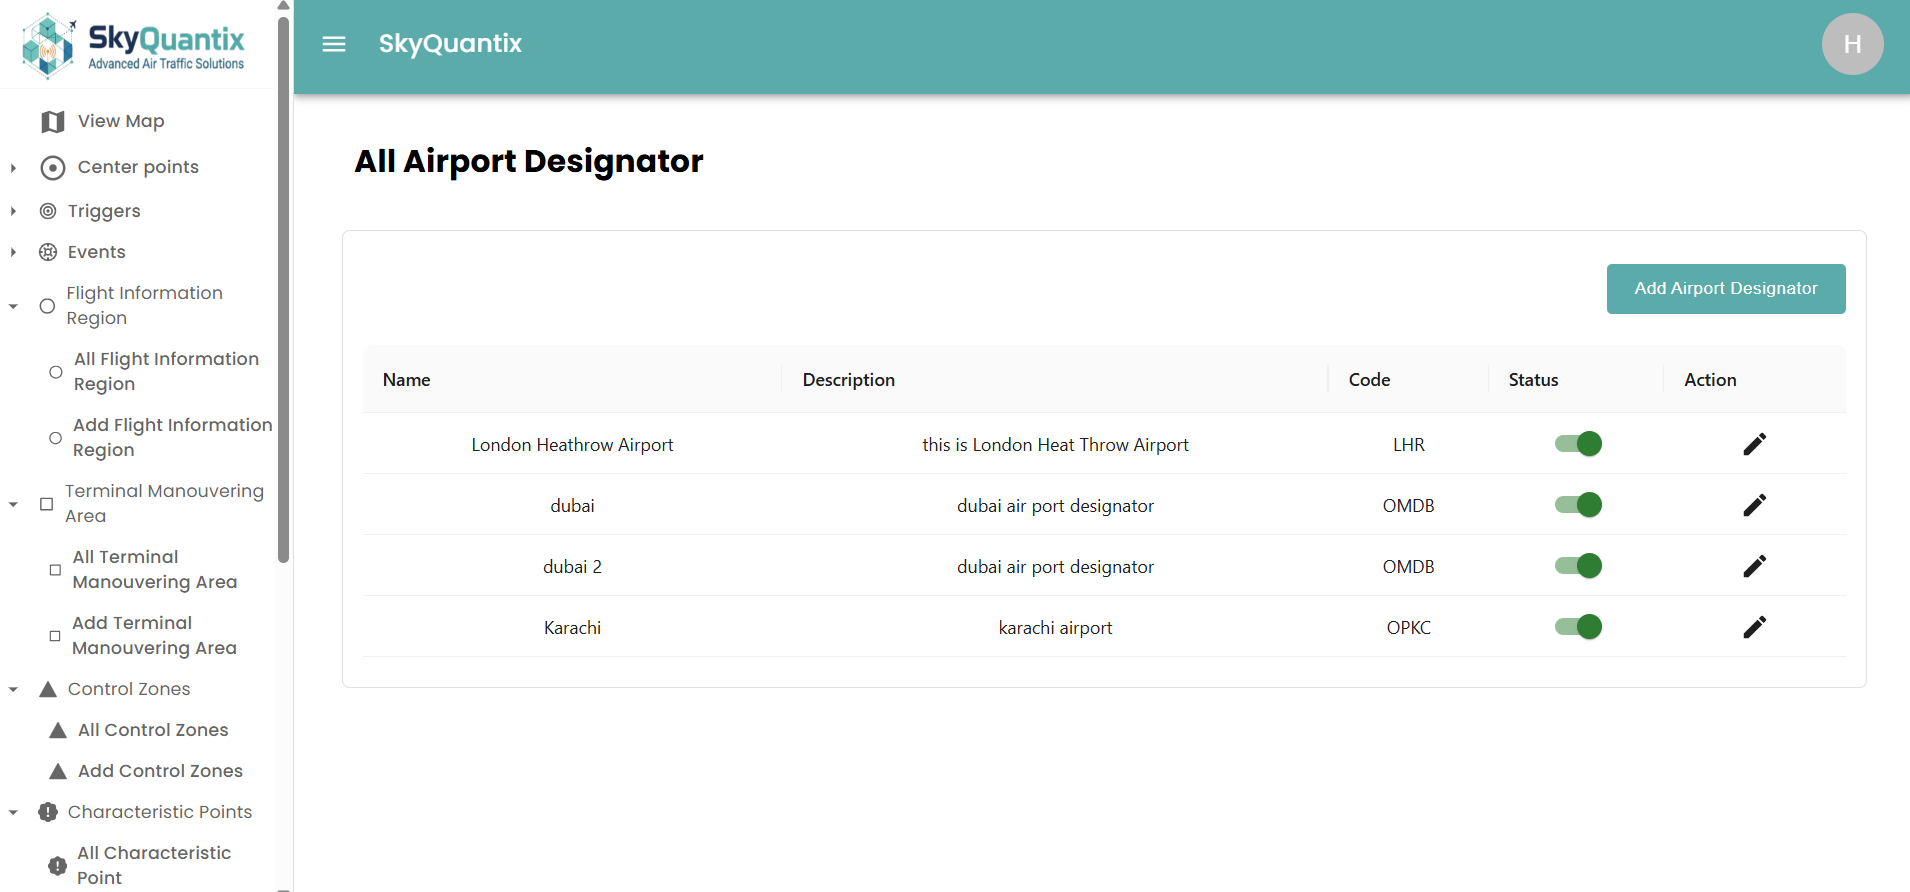Click the View Map icon in sidebar
This screenshot has width=1910, height=892.
pyautogui.click(x=53, y=122)
